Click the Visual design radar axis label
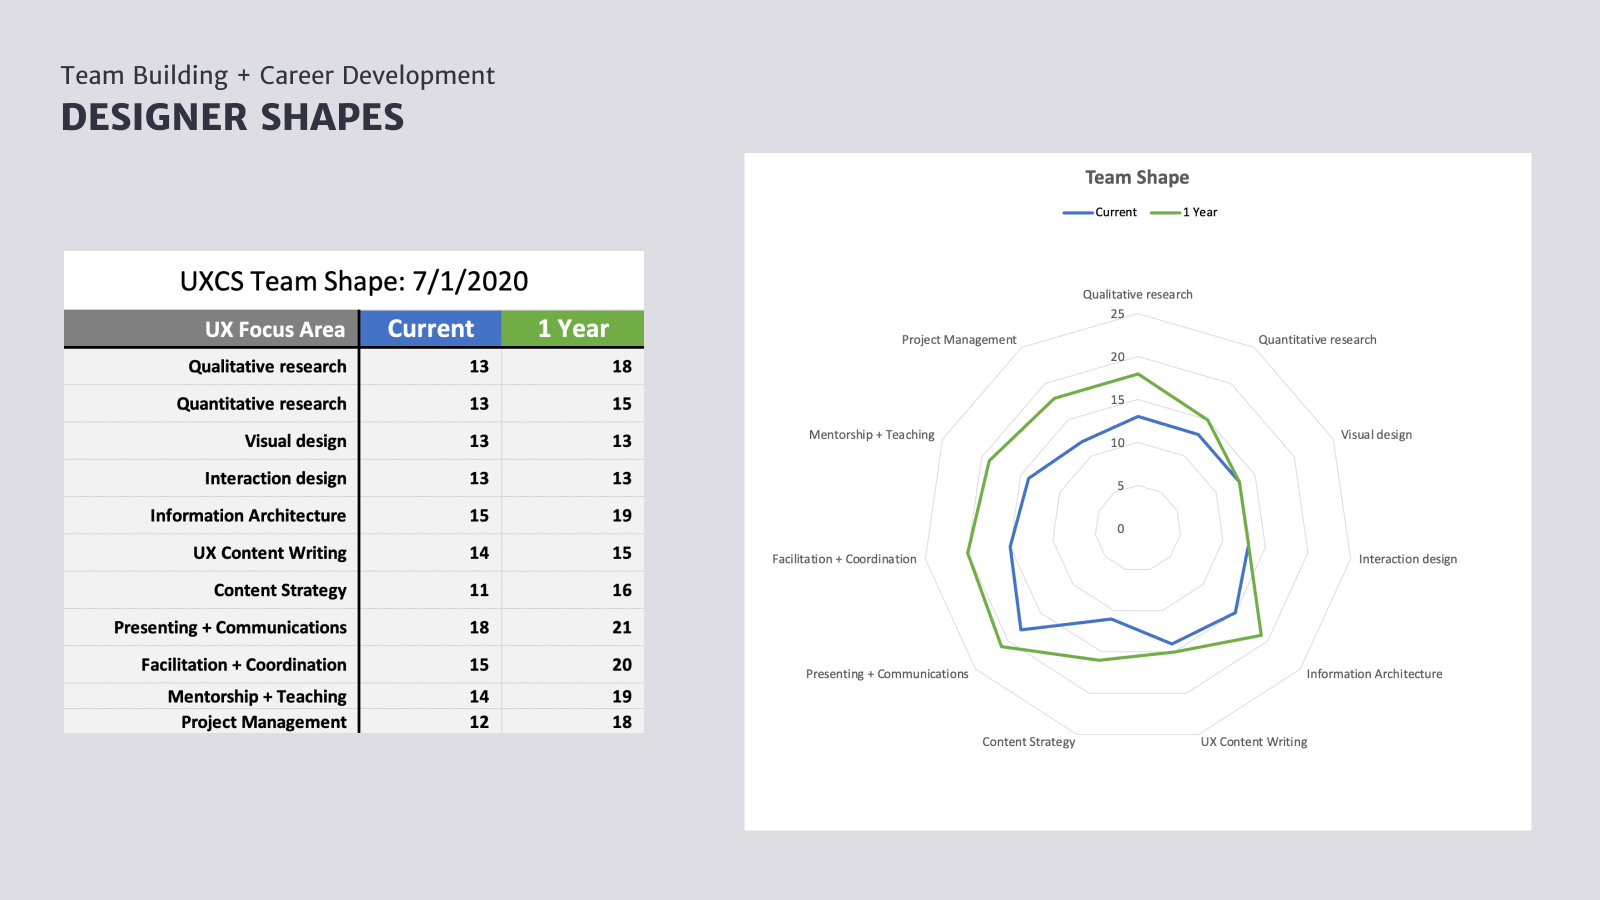 1376,435
